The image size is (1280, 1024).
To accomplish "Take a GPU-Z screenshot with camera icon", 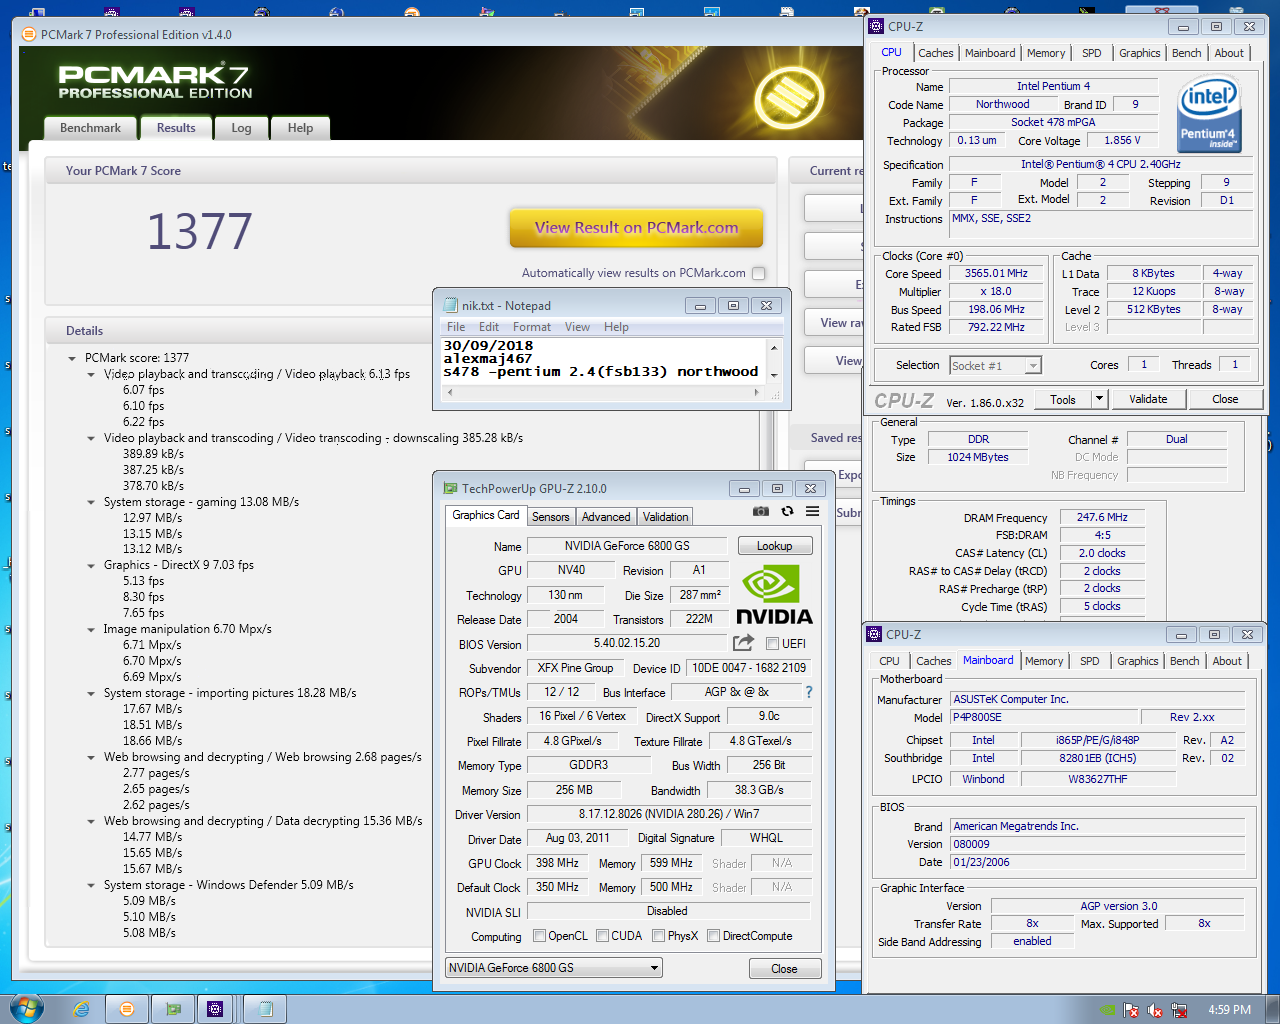I will click(x=761, y=511).
